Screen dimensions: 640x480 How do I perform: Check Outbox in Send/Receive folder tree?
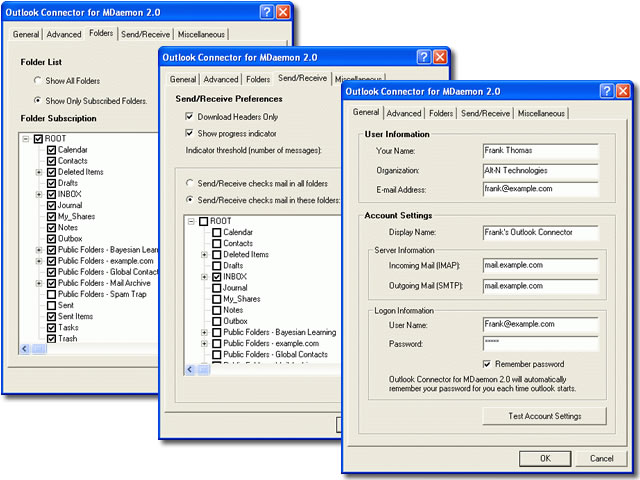[217, 321]
